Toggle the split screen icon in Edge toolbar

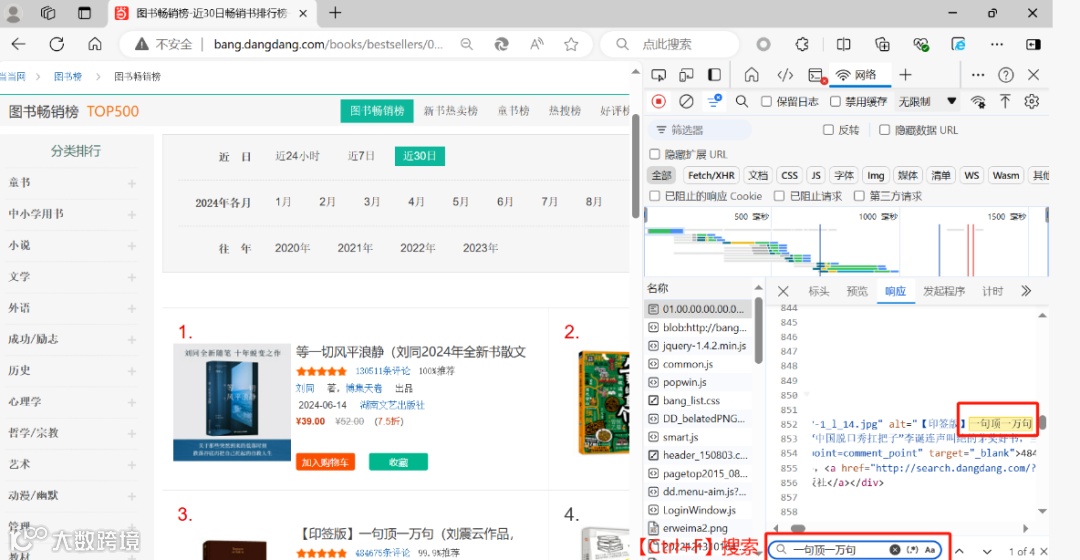click(x=843, y=44)
